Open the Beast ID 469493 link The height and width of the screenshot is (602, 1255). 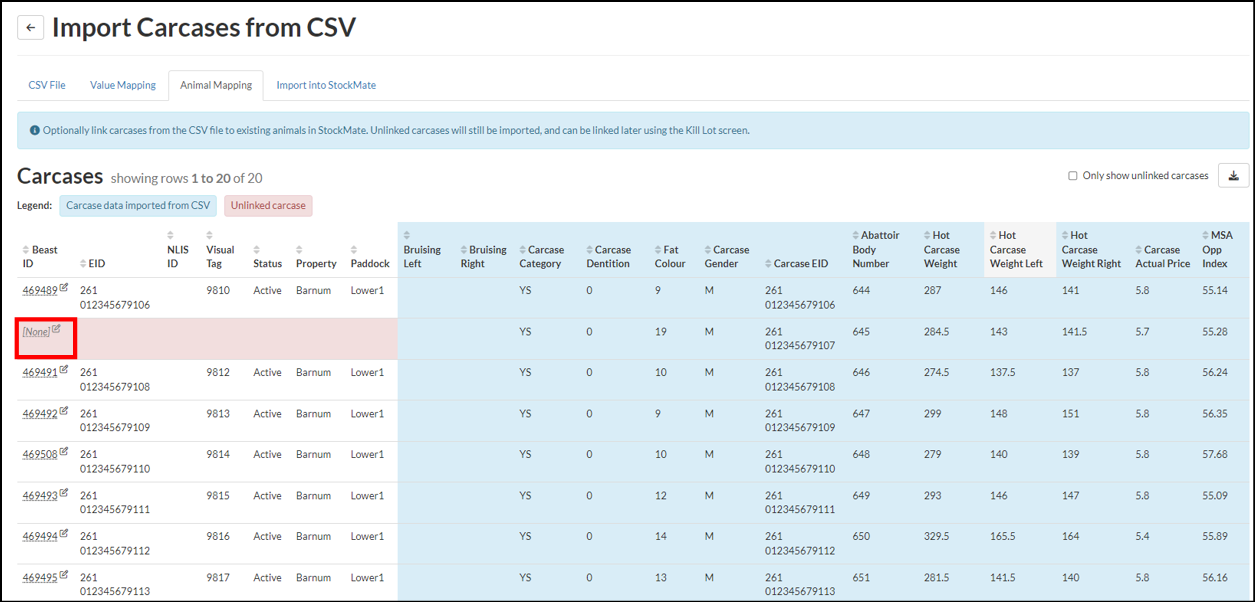point(40,496)
